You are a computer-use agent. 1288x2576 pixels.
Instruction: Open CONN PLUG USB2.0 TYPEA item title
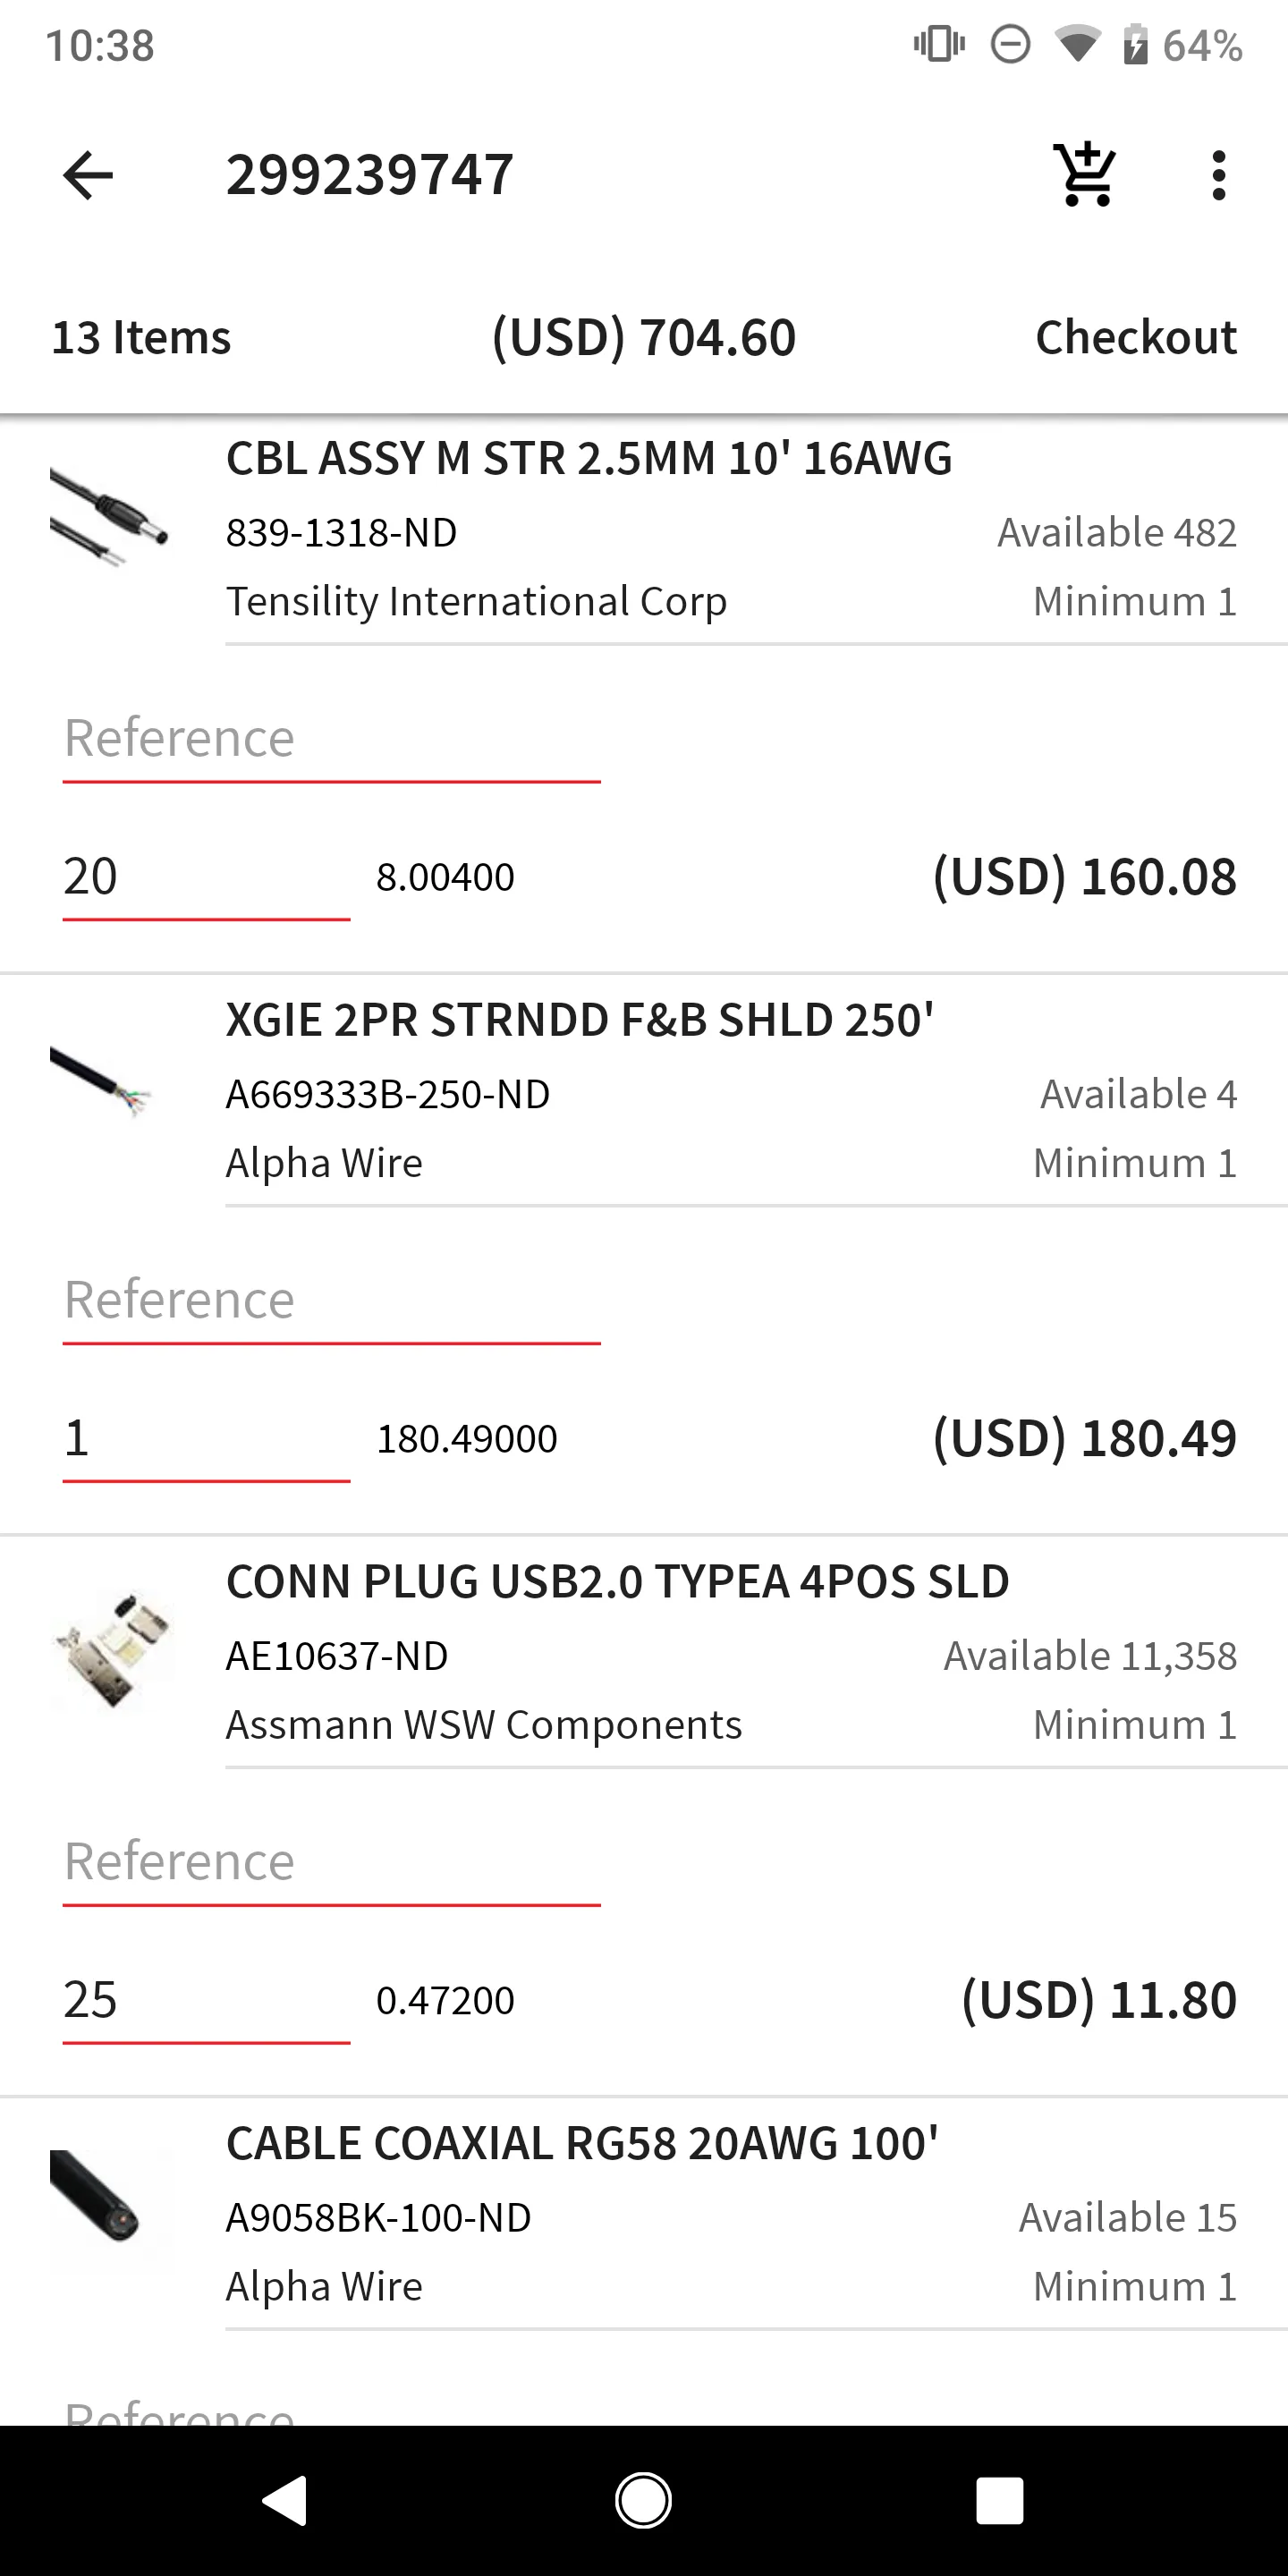618,1582
